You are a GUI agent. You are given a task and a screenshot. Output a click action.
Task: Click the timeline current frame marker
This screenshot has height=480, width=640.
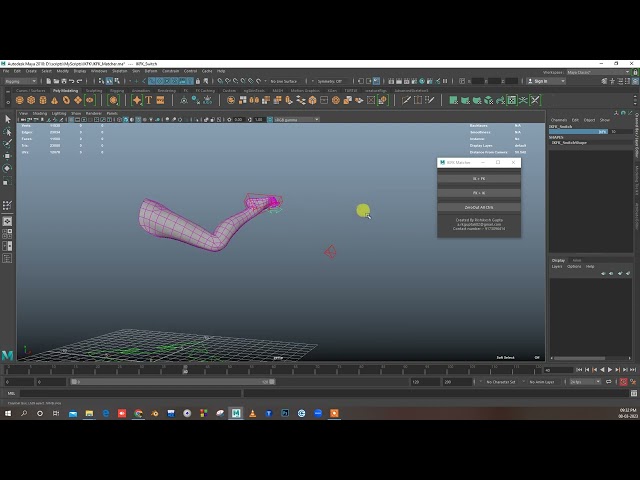pyautogui.click(x=185, y=370)
